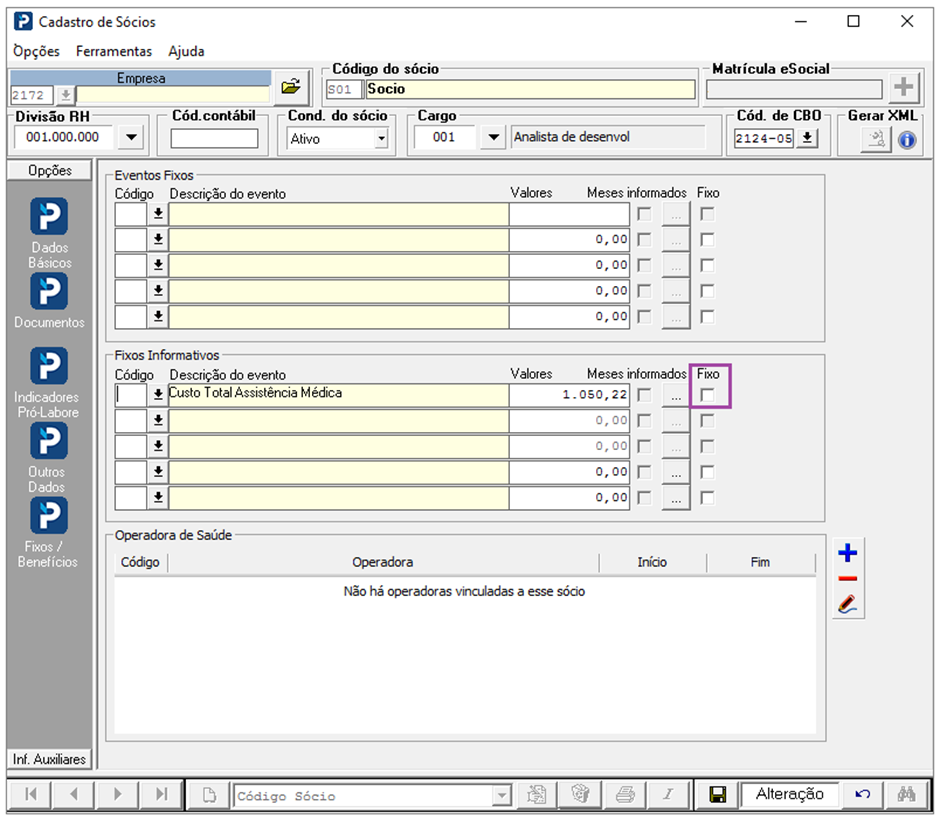Click the Cód. de CBO lookup arrow
940x819 pixels.
[x=807, y=138]
